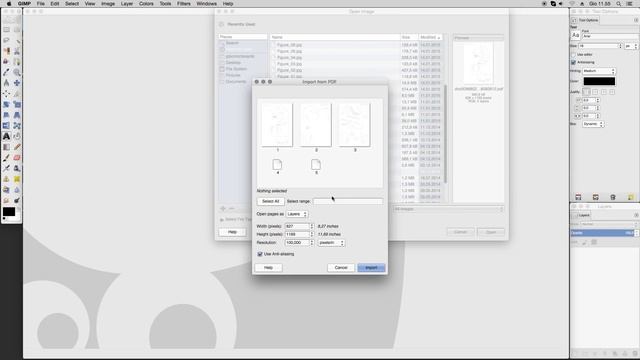Viewport: 640px width, 360px height.
Task: Select the Zoom magnifier tool
Action: [17, 73]
